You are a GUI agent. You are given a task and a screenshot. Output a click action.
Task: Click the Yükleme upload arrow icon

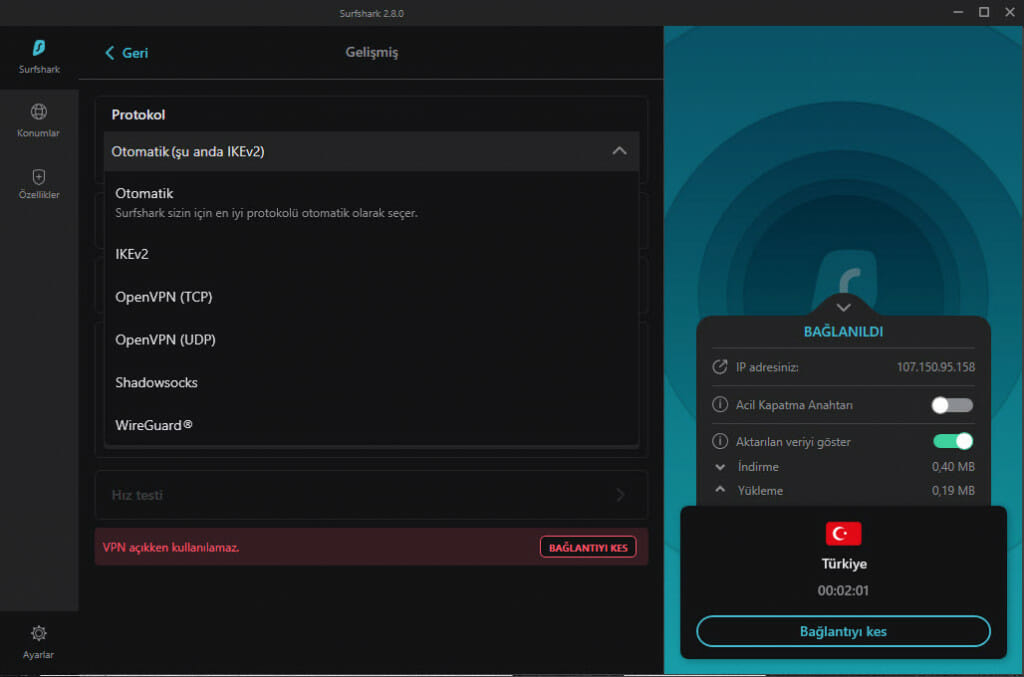(x=720, y=490)
